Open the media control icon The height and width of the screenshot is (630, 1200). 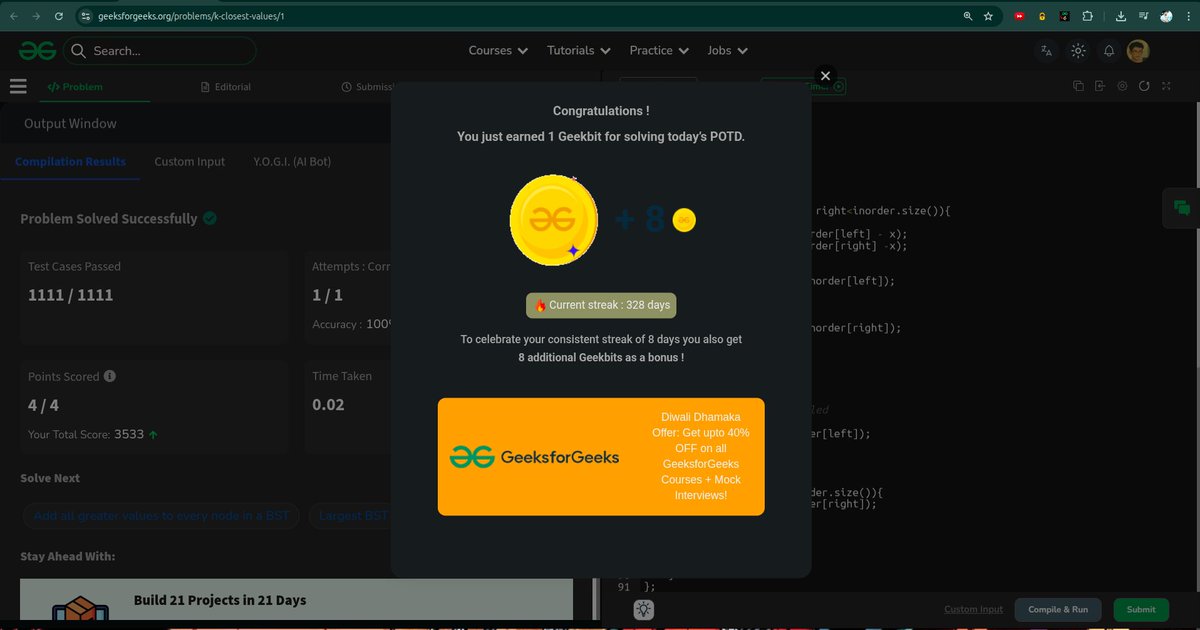click(1143, 16)
